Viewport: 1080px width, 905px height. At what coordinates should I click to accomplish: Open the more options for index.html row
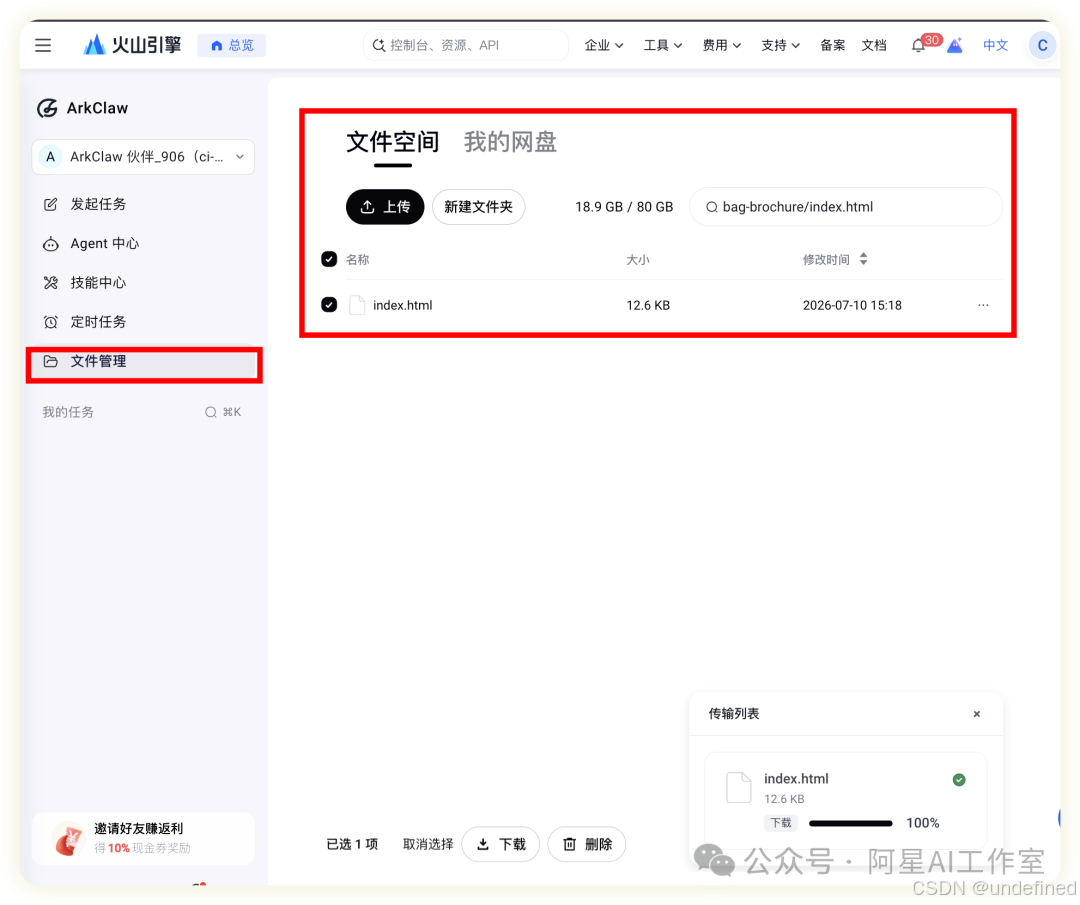coord(983,305)
